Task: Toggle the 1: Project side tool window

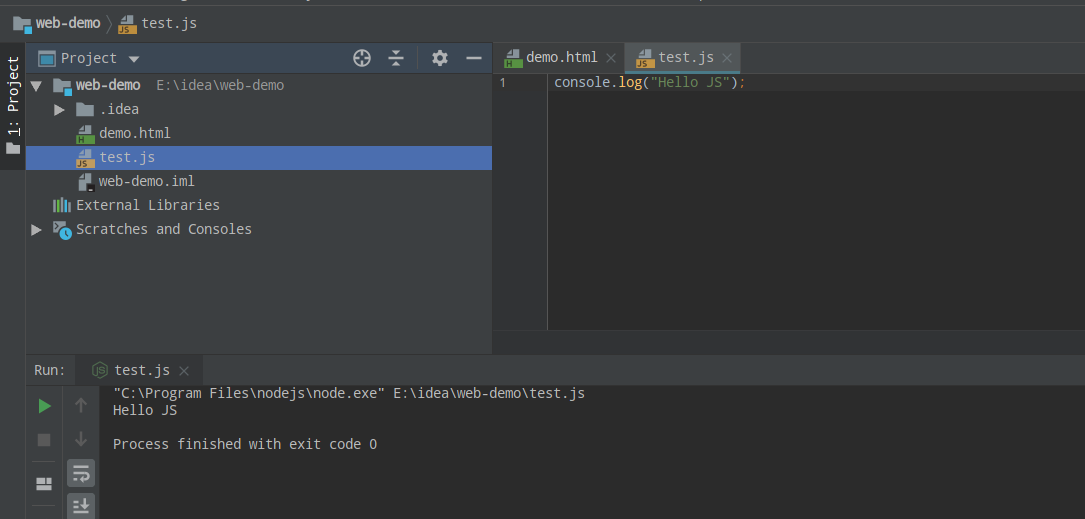Action: (x=13, y=105)
